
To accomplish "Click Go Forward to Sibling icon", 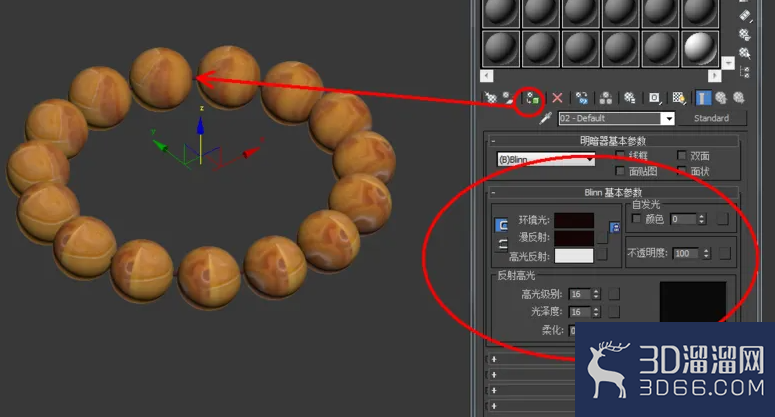I will (x=738, y=98).
